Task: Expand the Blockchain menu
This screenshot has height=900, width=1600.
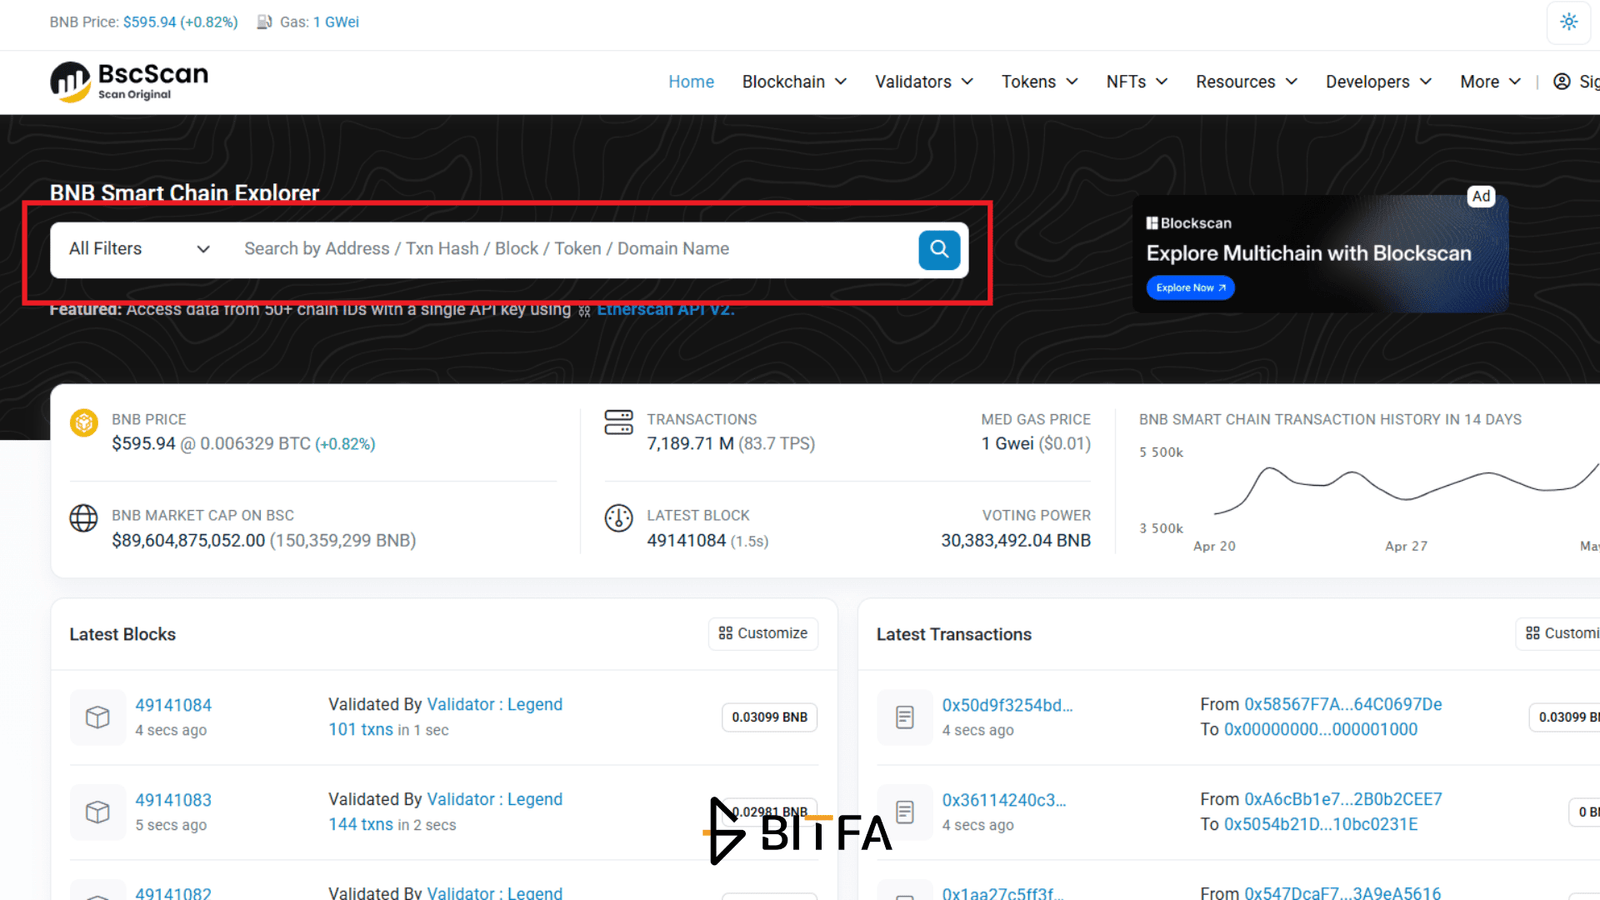Action: [x=794, y=82]
